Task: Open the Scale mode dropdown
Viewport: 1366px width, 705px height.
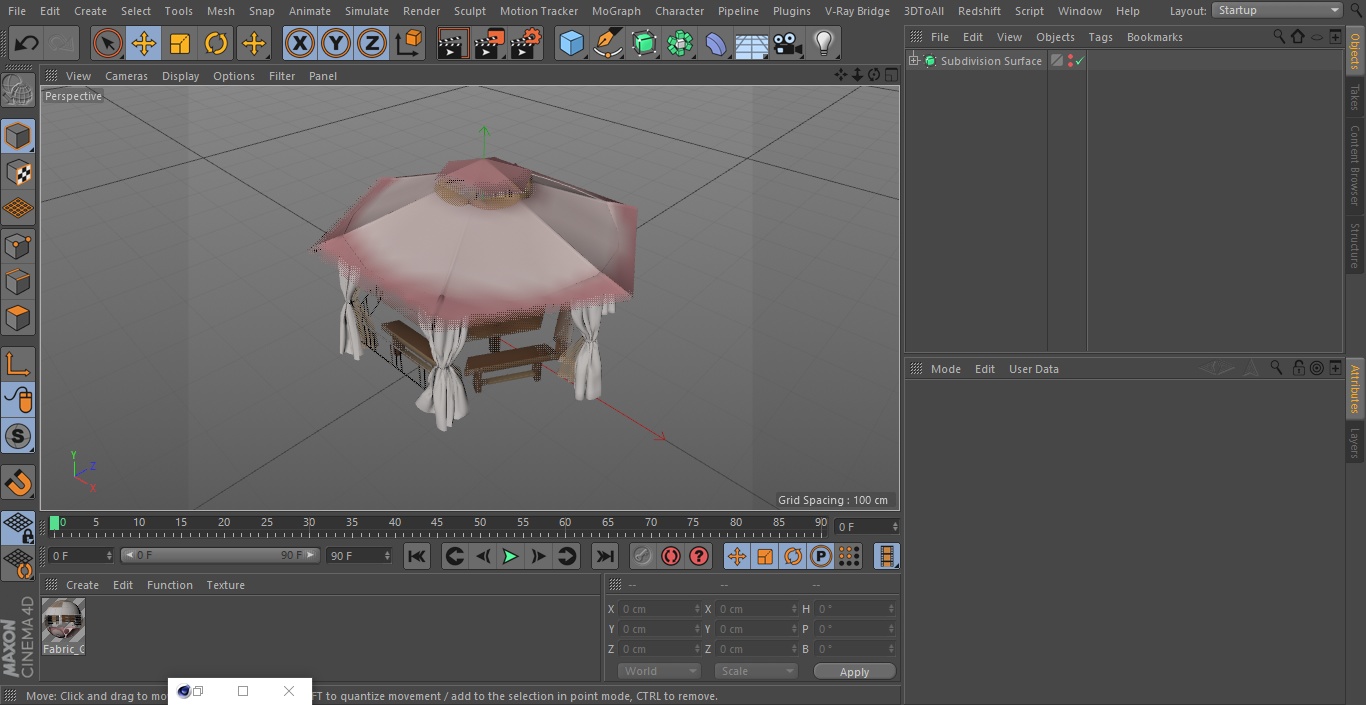Action: point(756,671)
